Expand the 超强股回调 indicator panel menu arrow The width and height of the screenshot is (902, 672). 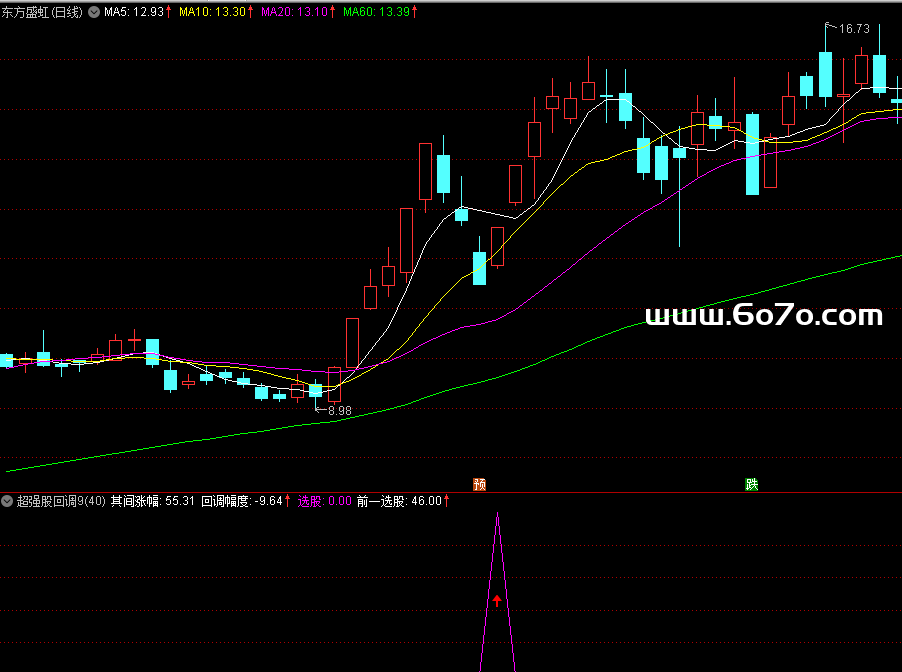coord(8,501)
